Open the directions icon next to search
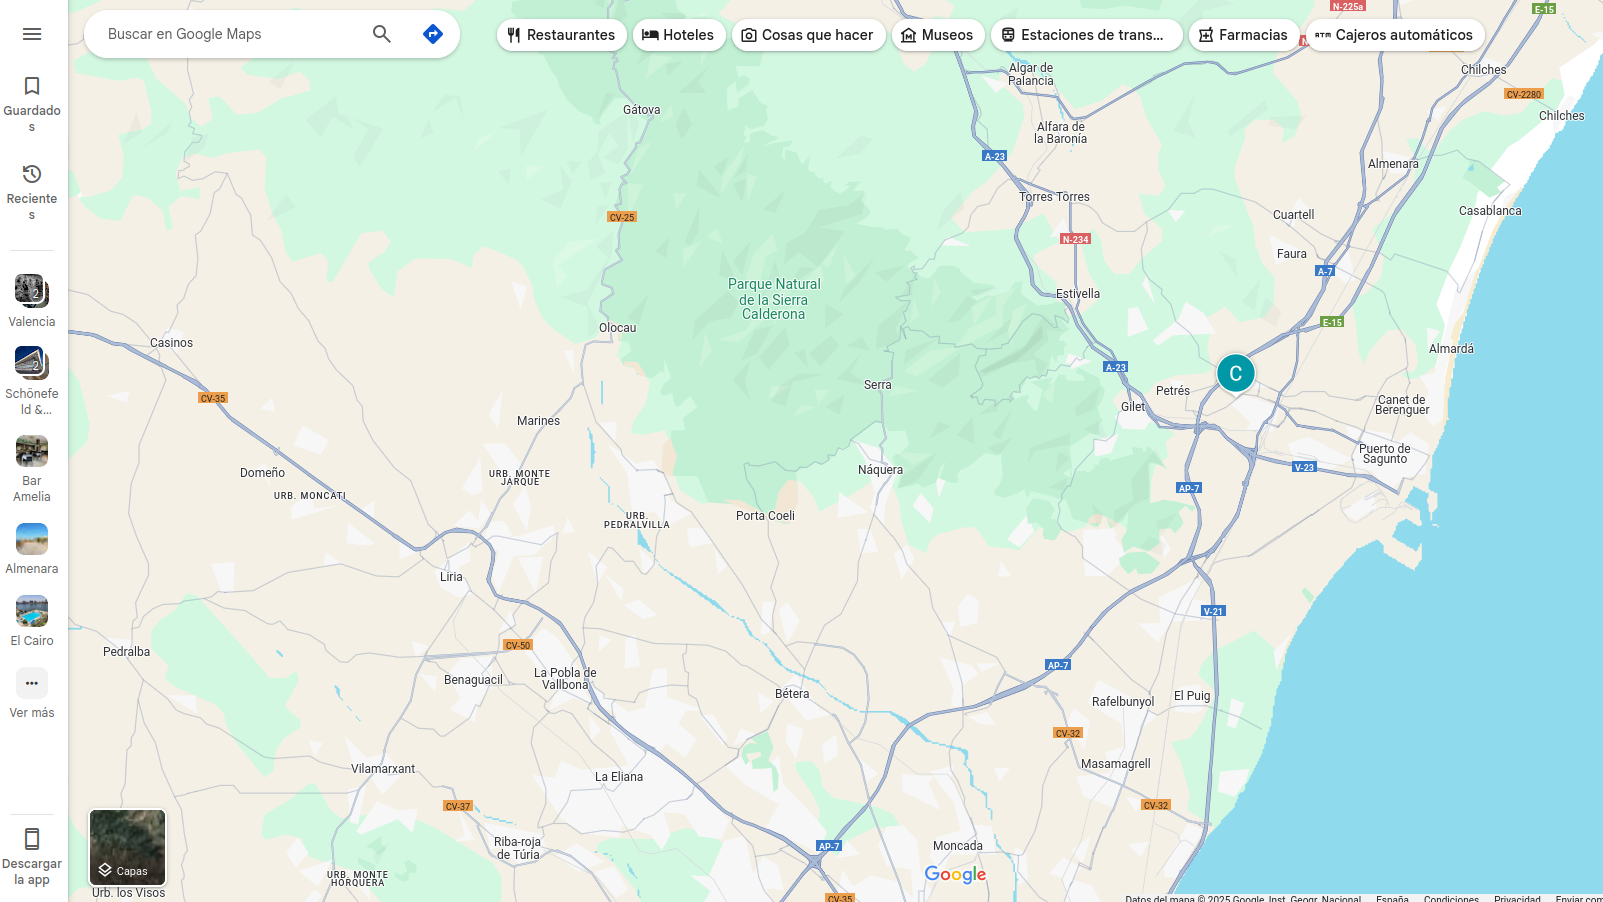The height and width of the screenshot is (902, 1603). click(433, 33)
